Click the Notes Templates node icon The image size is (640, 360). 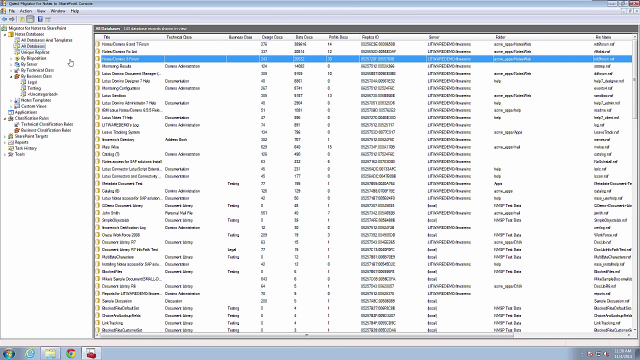(x=17, y=100)
